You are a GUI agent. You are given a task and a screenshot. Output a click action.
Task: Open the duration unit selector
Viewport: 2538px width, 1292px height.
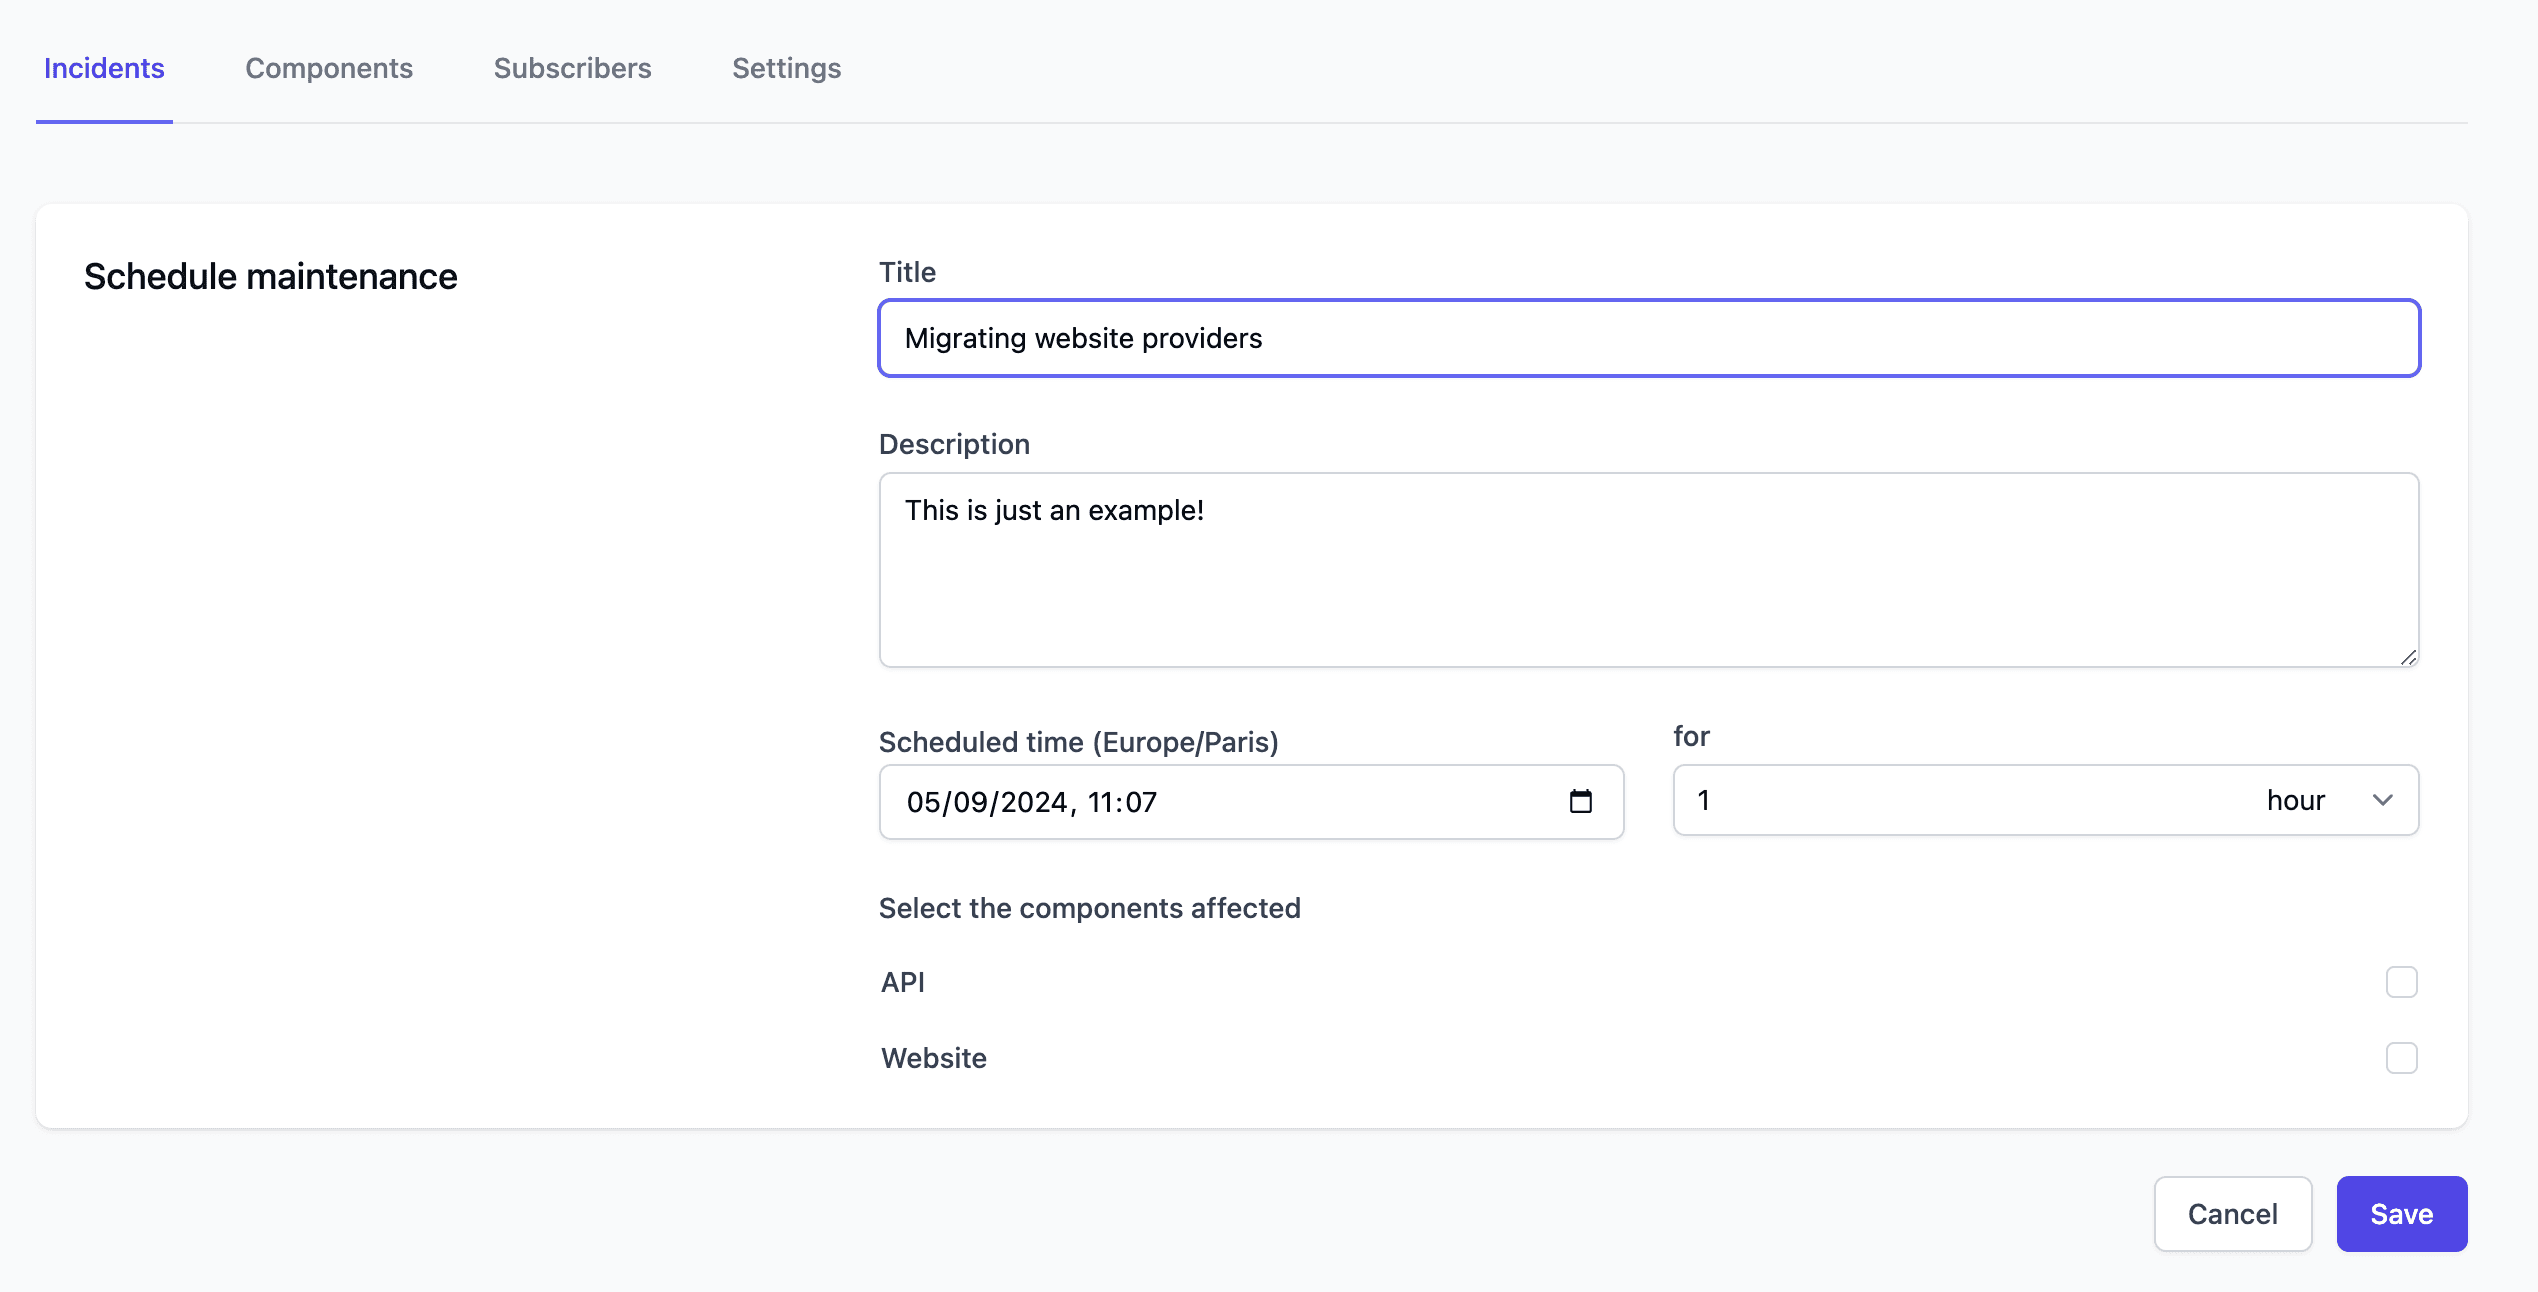[2295, 800]
